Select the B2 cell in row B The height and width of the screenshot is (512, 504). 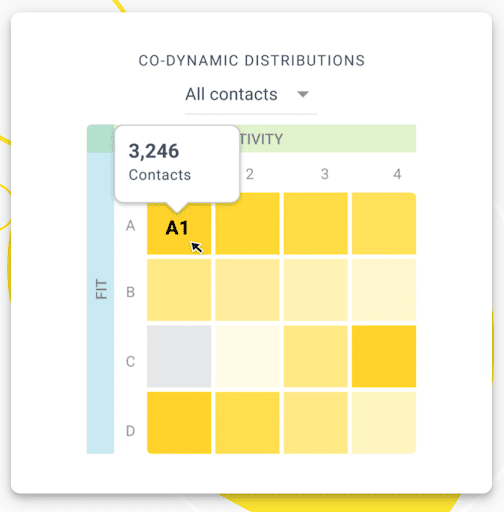coord(247,290)
